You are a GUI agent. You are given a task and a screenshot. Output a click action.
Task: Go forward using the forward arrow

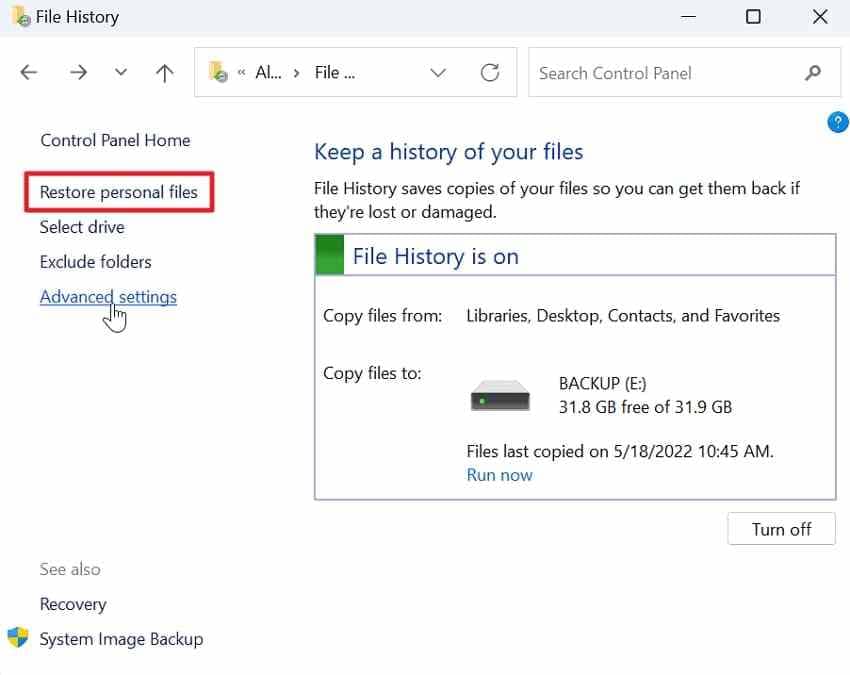tap(79, 72)
